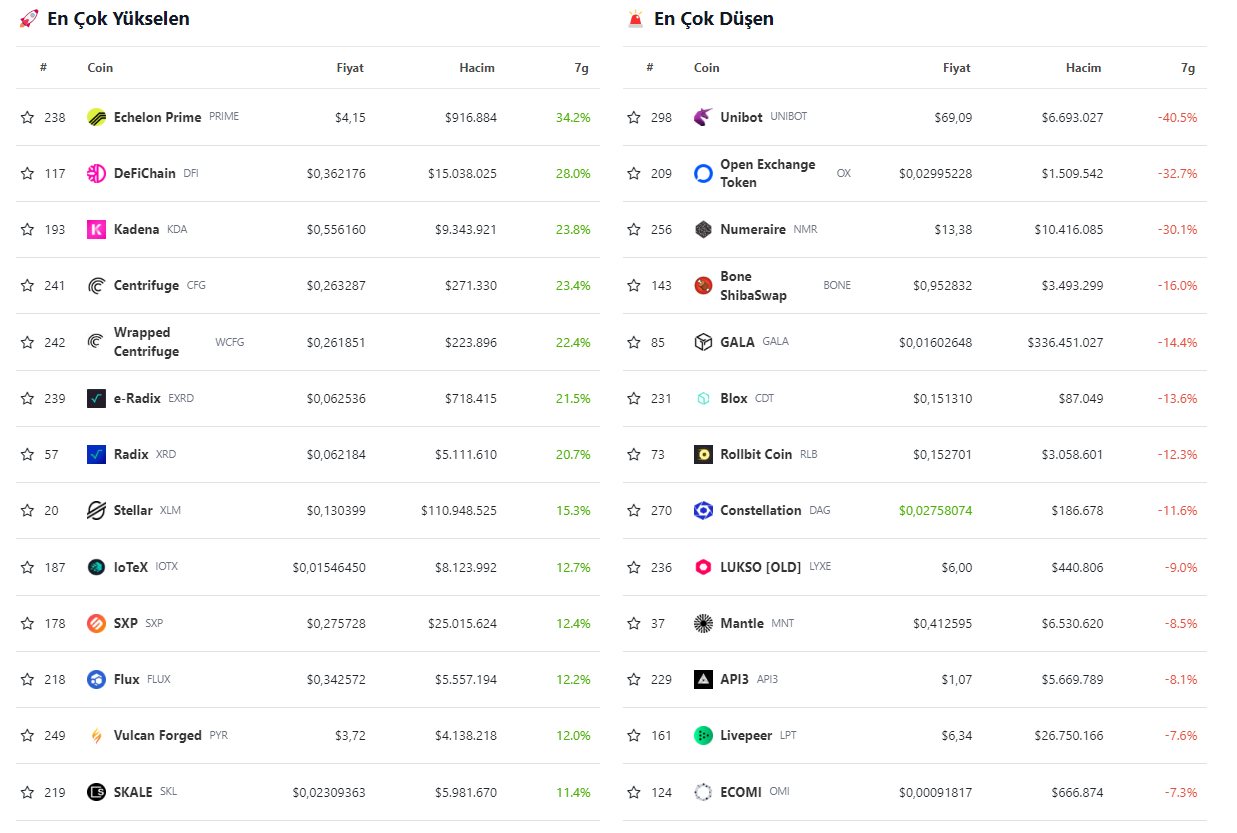
Task: Toggle favorite star for Radix
Action: point(27,454)
